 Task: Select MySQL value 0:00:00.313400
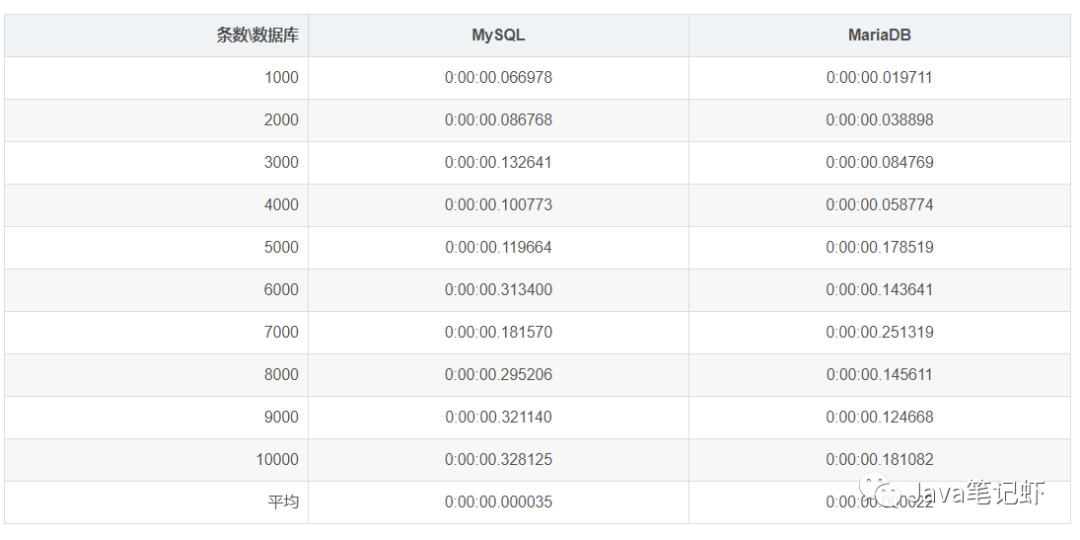point(498,289)
